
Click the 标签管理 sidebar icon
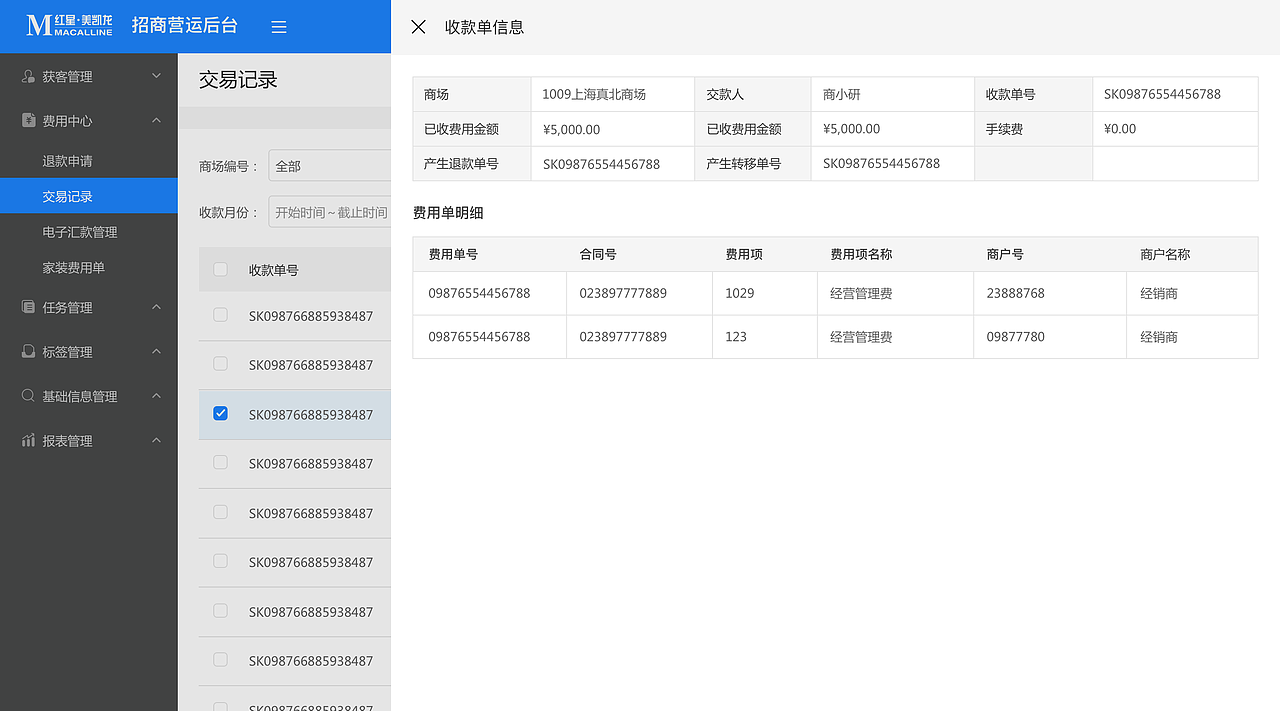coord(28,351)
